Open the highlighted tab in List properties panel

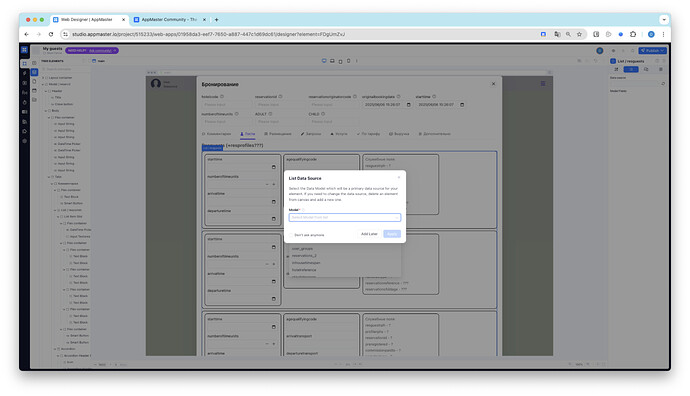coord(631,70)
